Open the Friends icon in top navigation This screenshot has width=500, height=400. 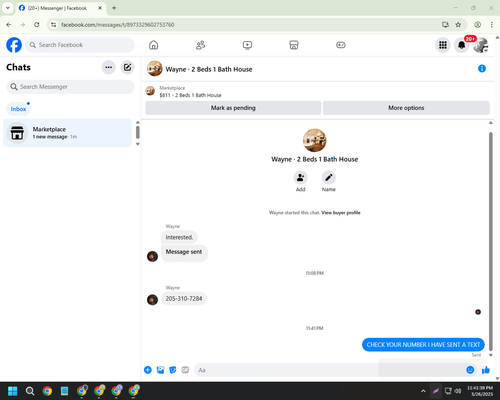pyautogui.click(x=200, y=45)
